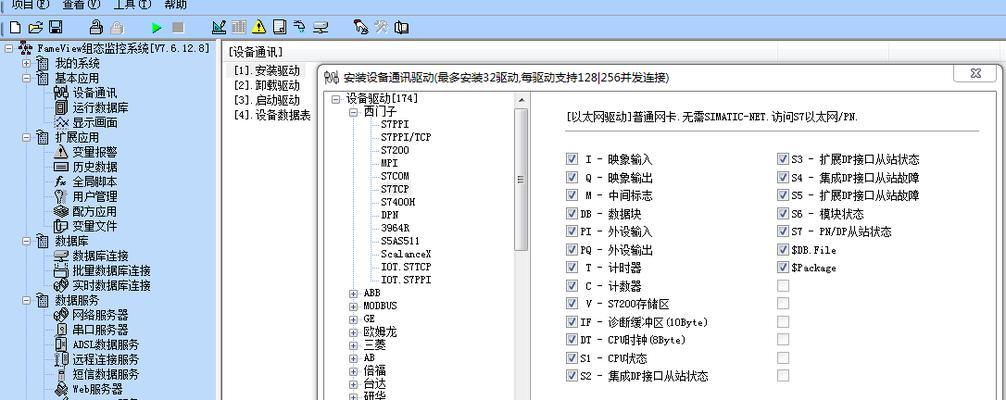The height and width of the screenshot is (400, 1006).
Task: Collapse the 设备驱动[174] tree node
Action: [335, 100]
